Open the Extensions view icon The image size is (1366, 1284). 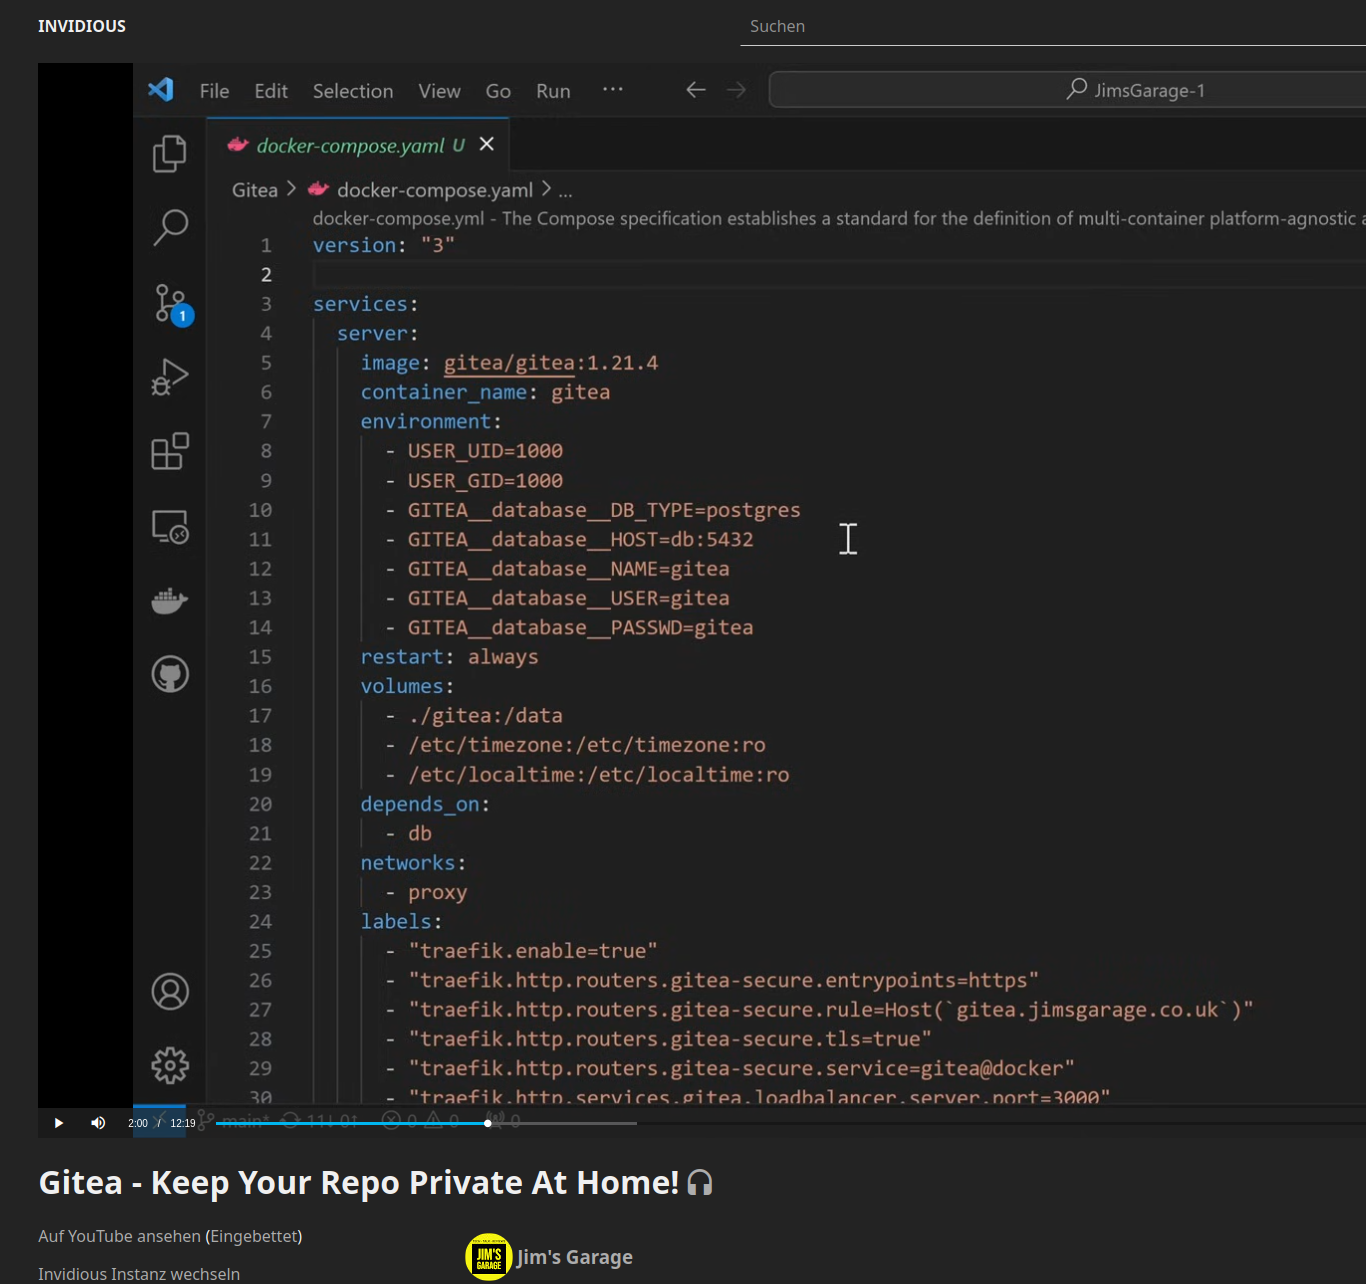point(170,451)
